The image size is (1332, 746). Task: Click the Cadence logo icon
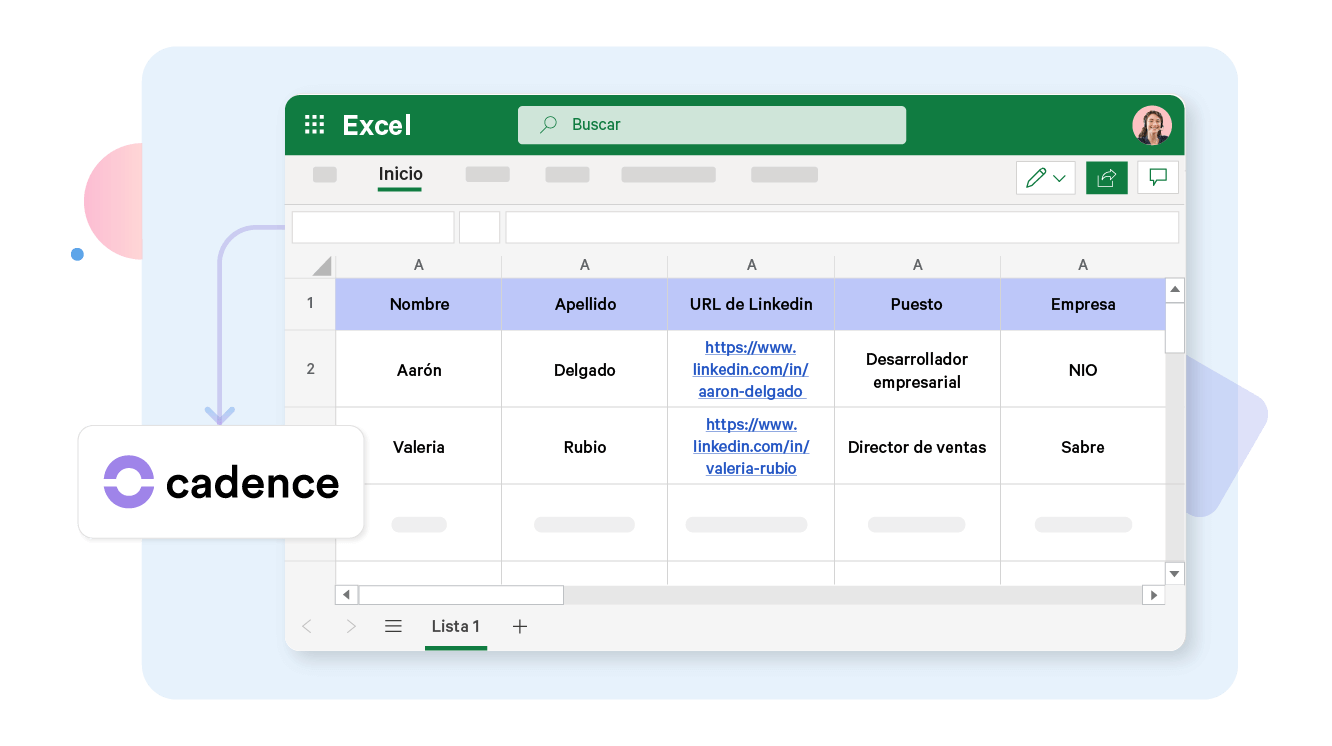[x=127, y=482]
